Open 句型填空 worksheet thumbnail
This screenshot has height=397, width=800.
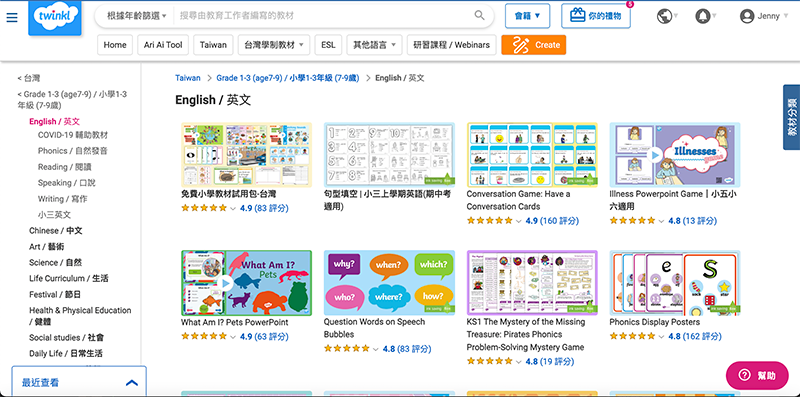pyautogui.click(x=389, y=155)
